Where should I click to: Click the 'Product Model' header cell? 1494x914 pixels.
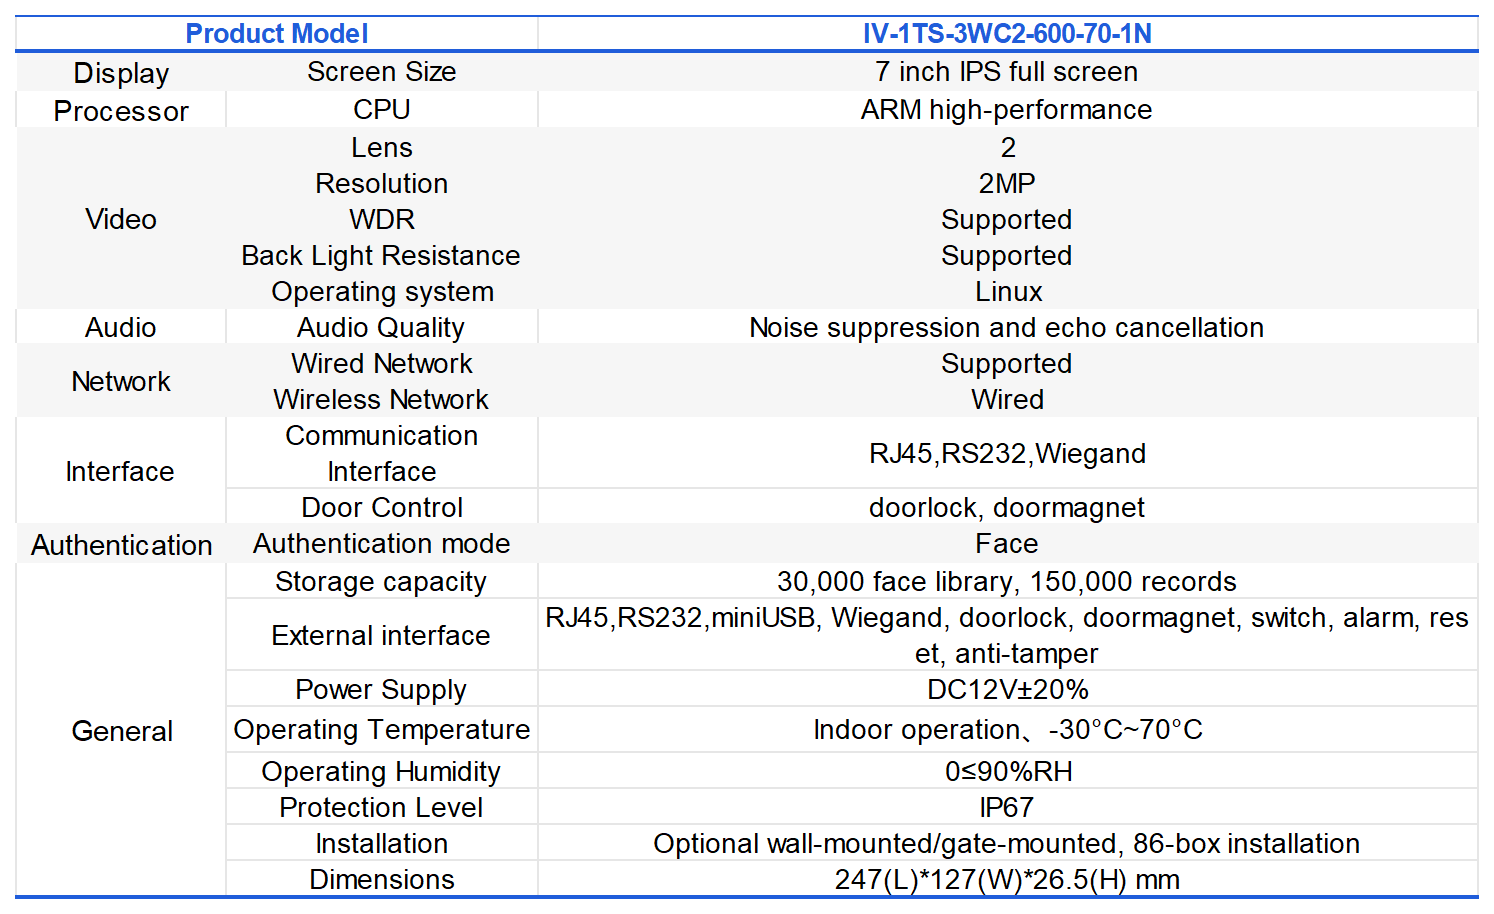click(x=277, y=34)
